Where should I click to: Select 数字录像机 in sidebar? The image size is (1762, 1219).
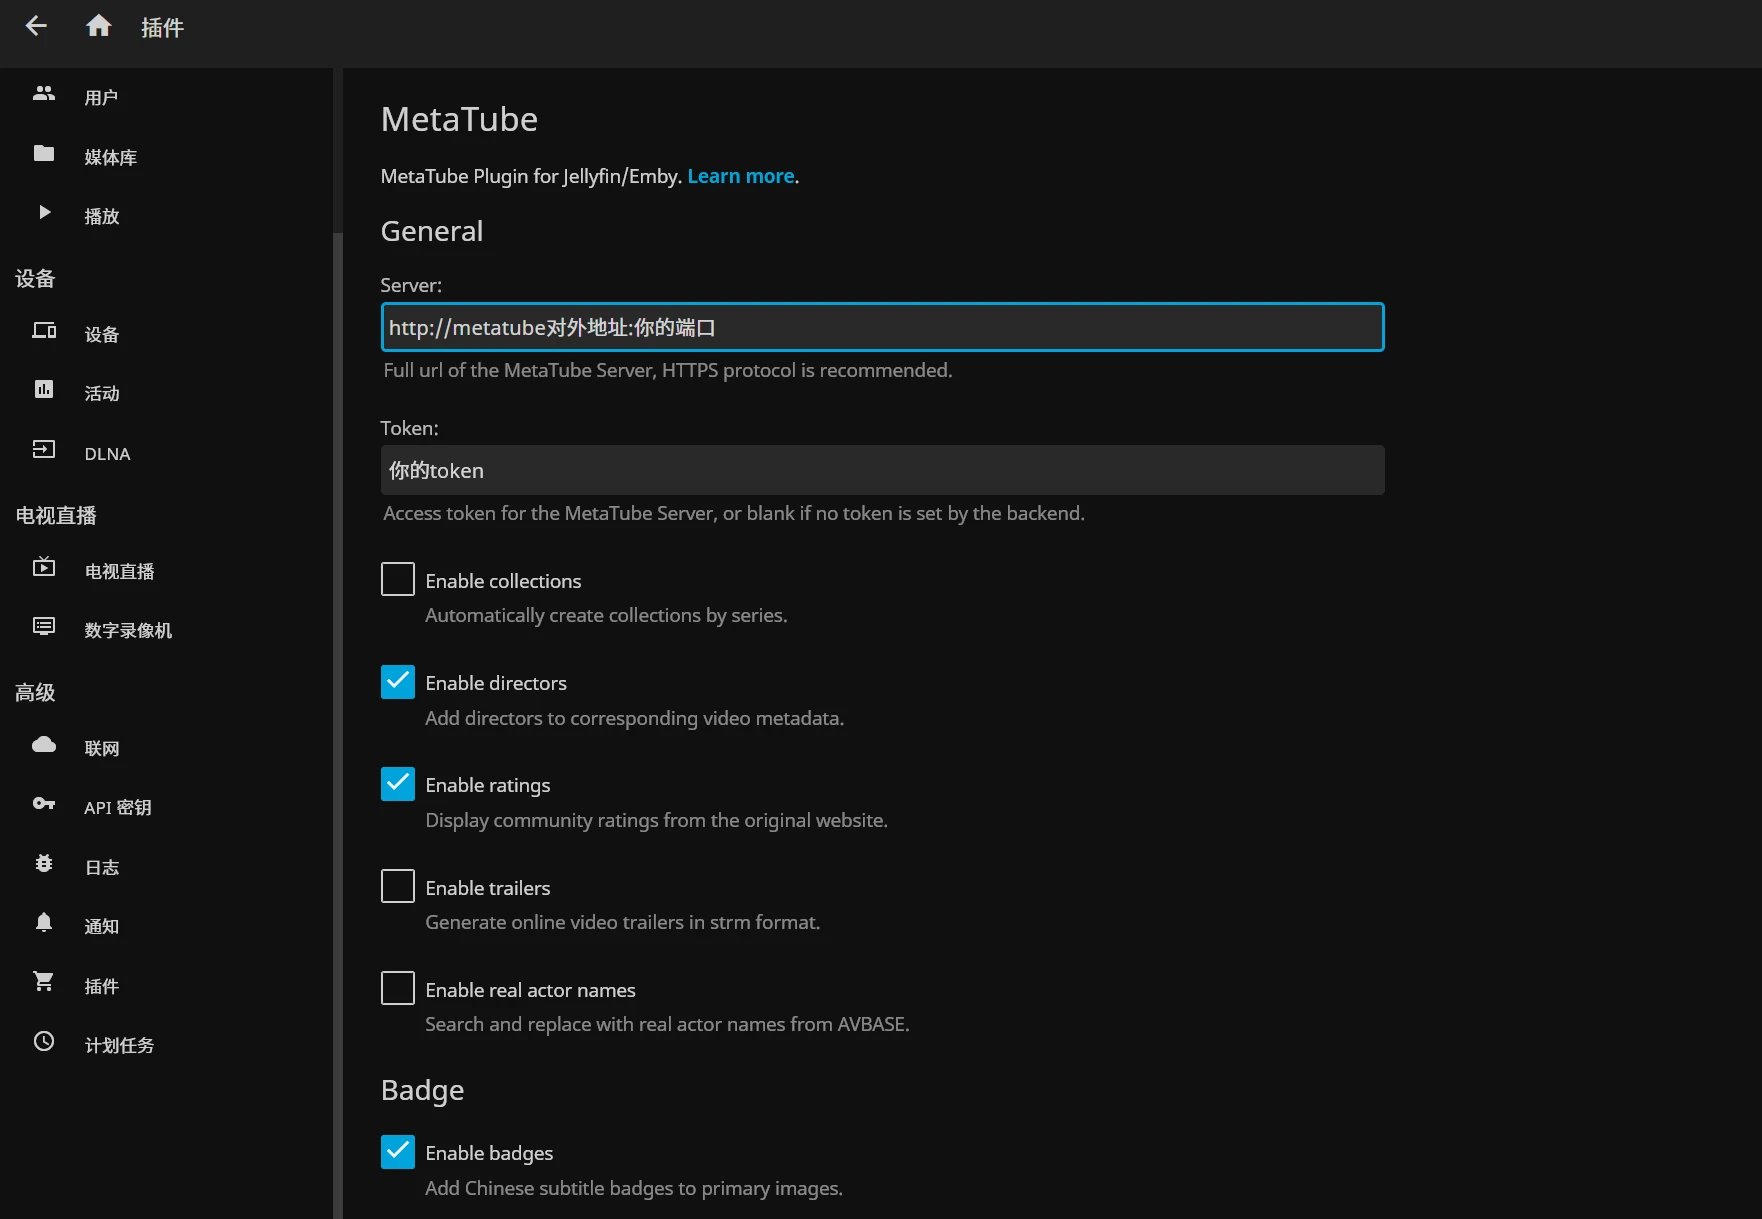pos(128,631)
